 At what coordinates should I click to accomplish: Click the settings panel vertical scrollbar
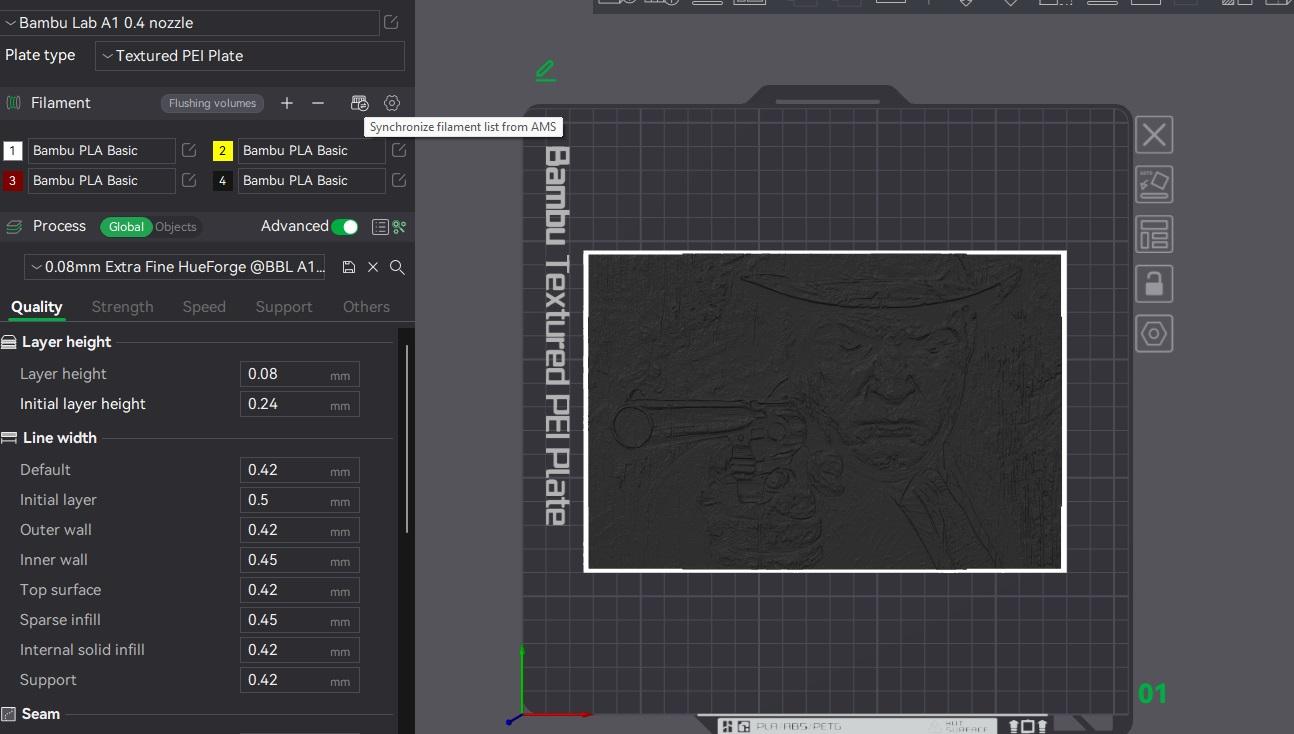pos(406,438)
